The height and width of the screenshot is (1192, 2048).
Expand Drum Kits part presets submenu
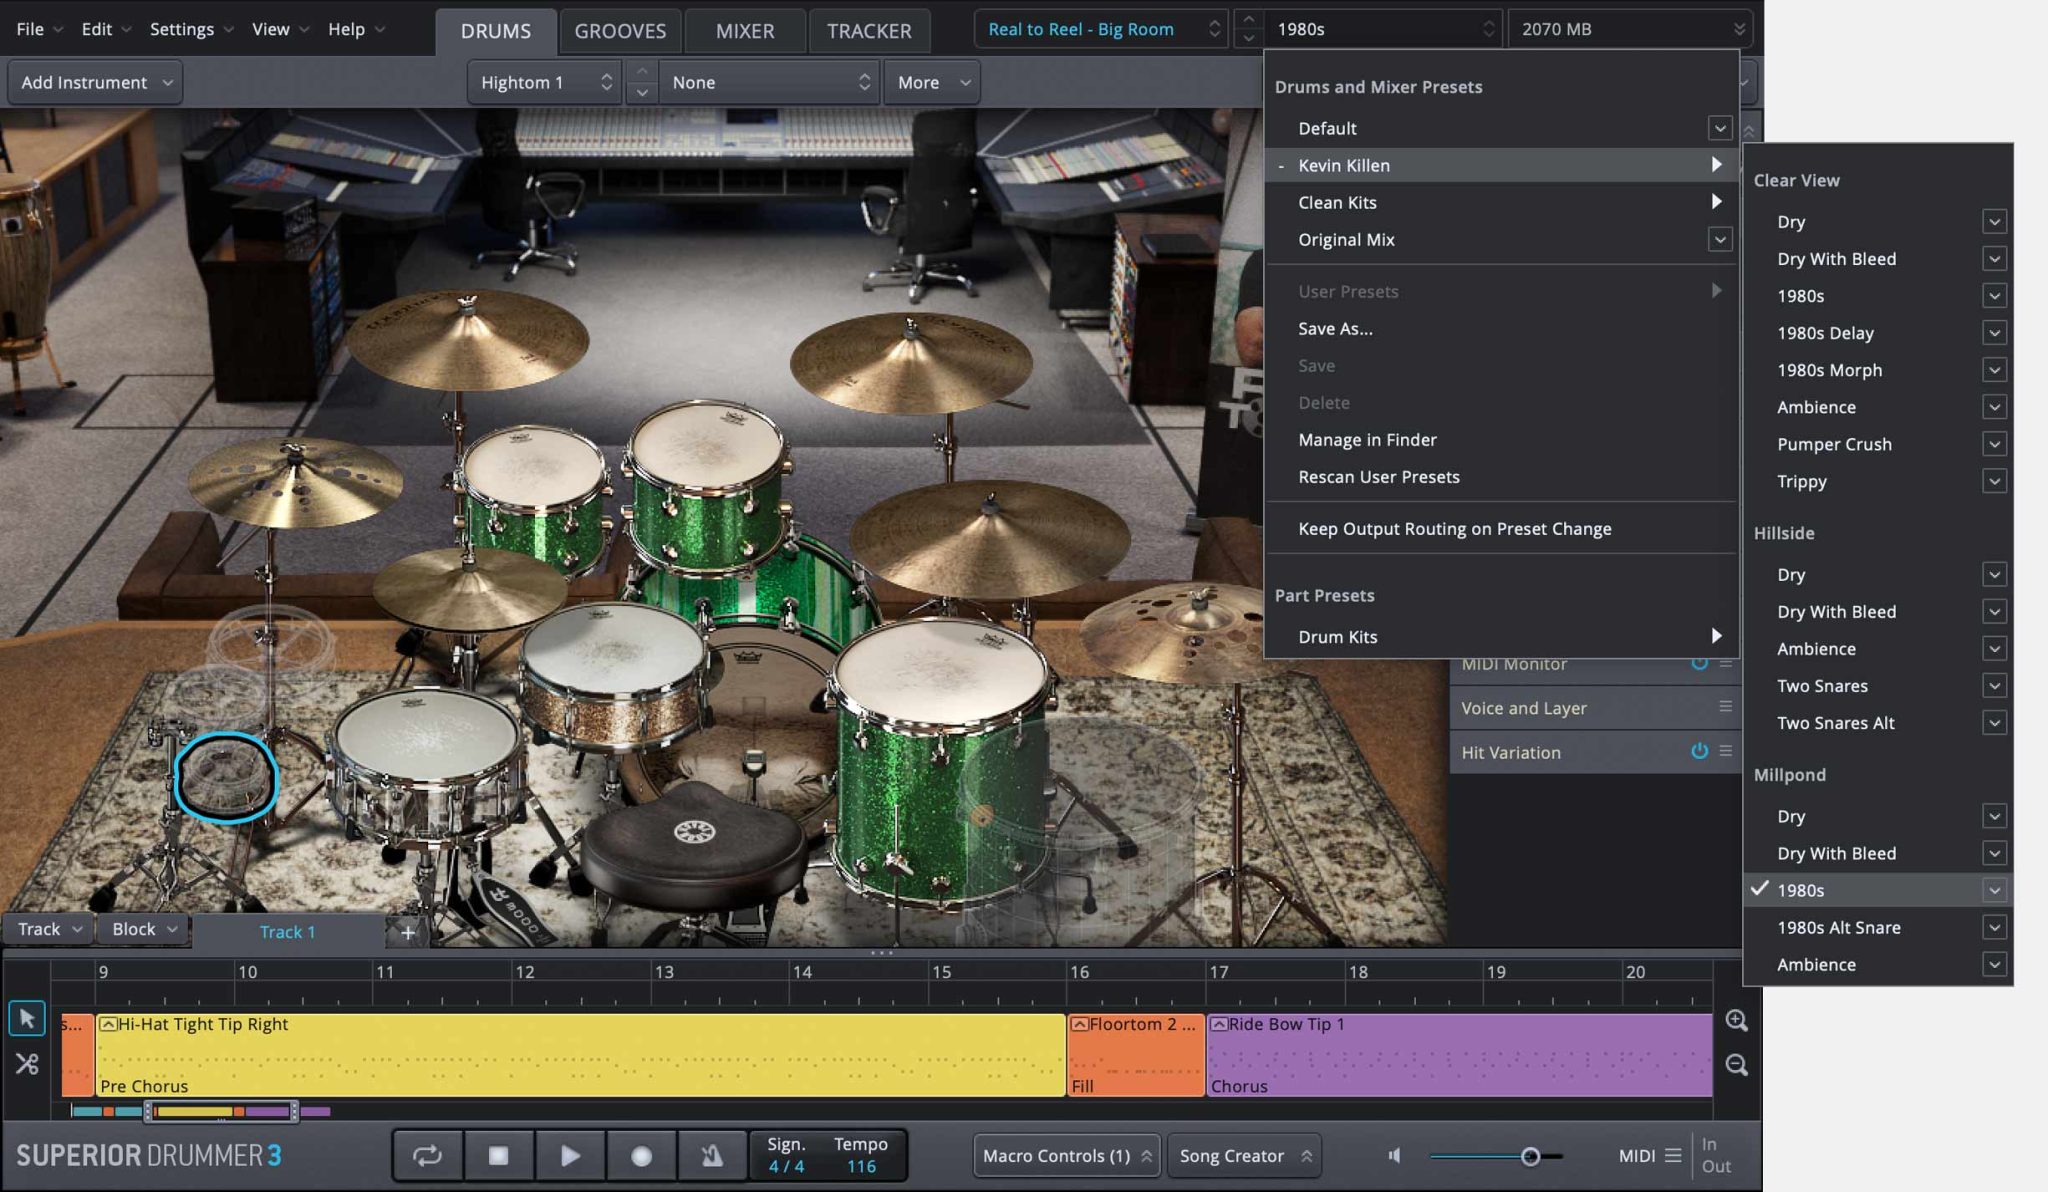(1501, 636)
